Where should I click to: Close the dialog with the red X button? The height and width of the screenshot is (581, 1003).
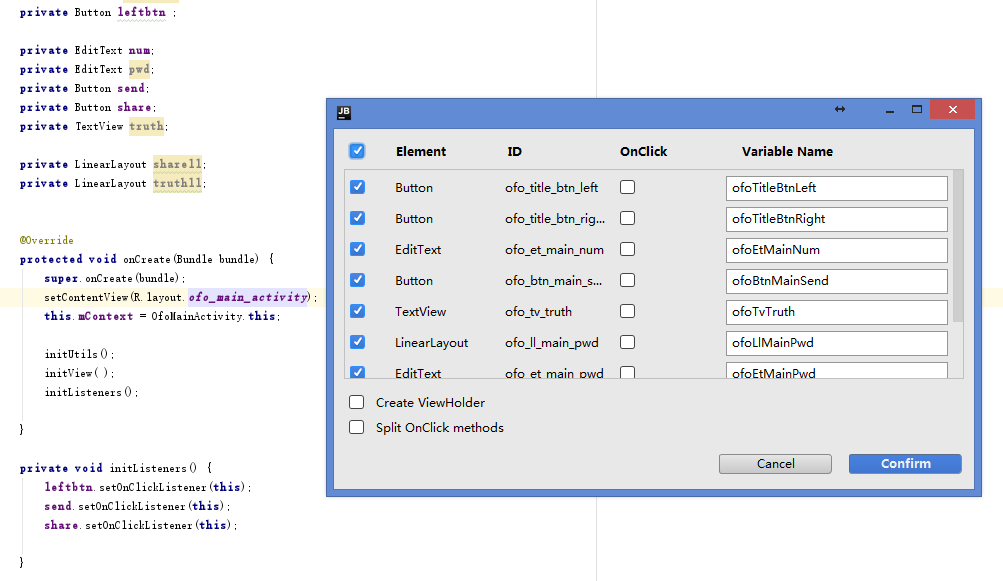(952, 110)
